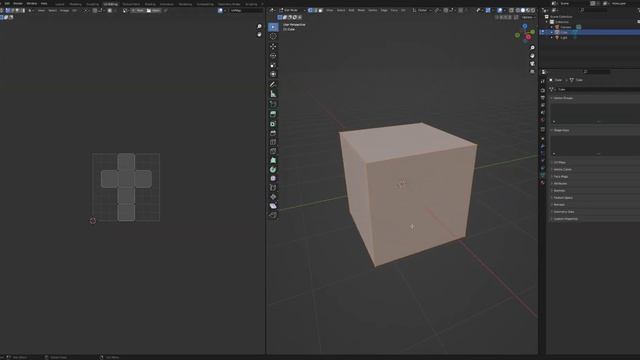The height and width of the screenshot is (360, 640).
Task: Select the Cursor tool in viewport toolbar
Action: click(x=273, y=36)
